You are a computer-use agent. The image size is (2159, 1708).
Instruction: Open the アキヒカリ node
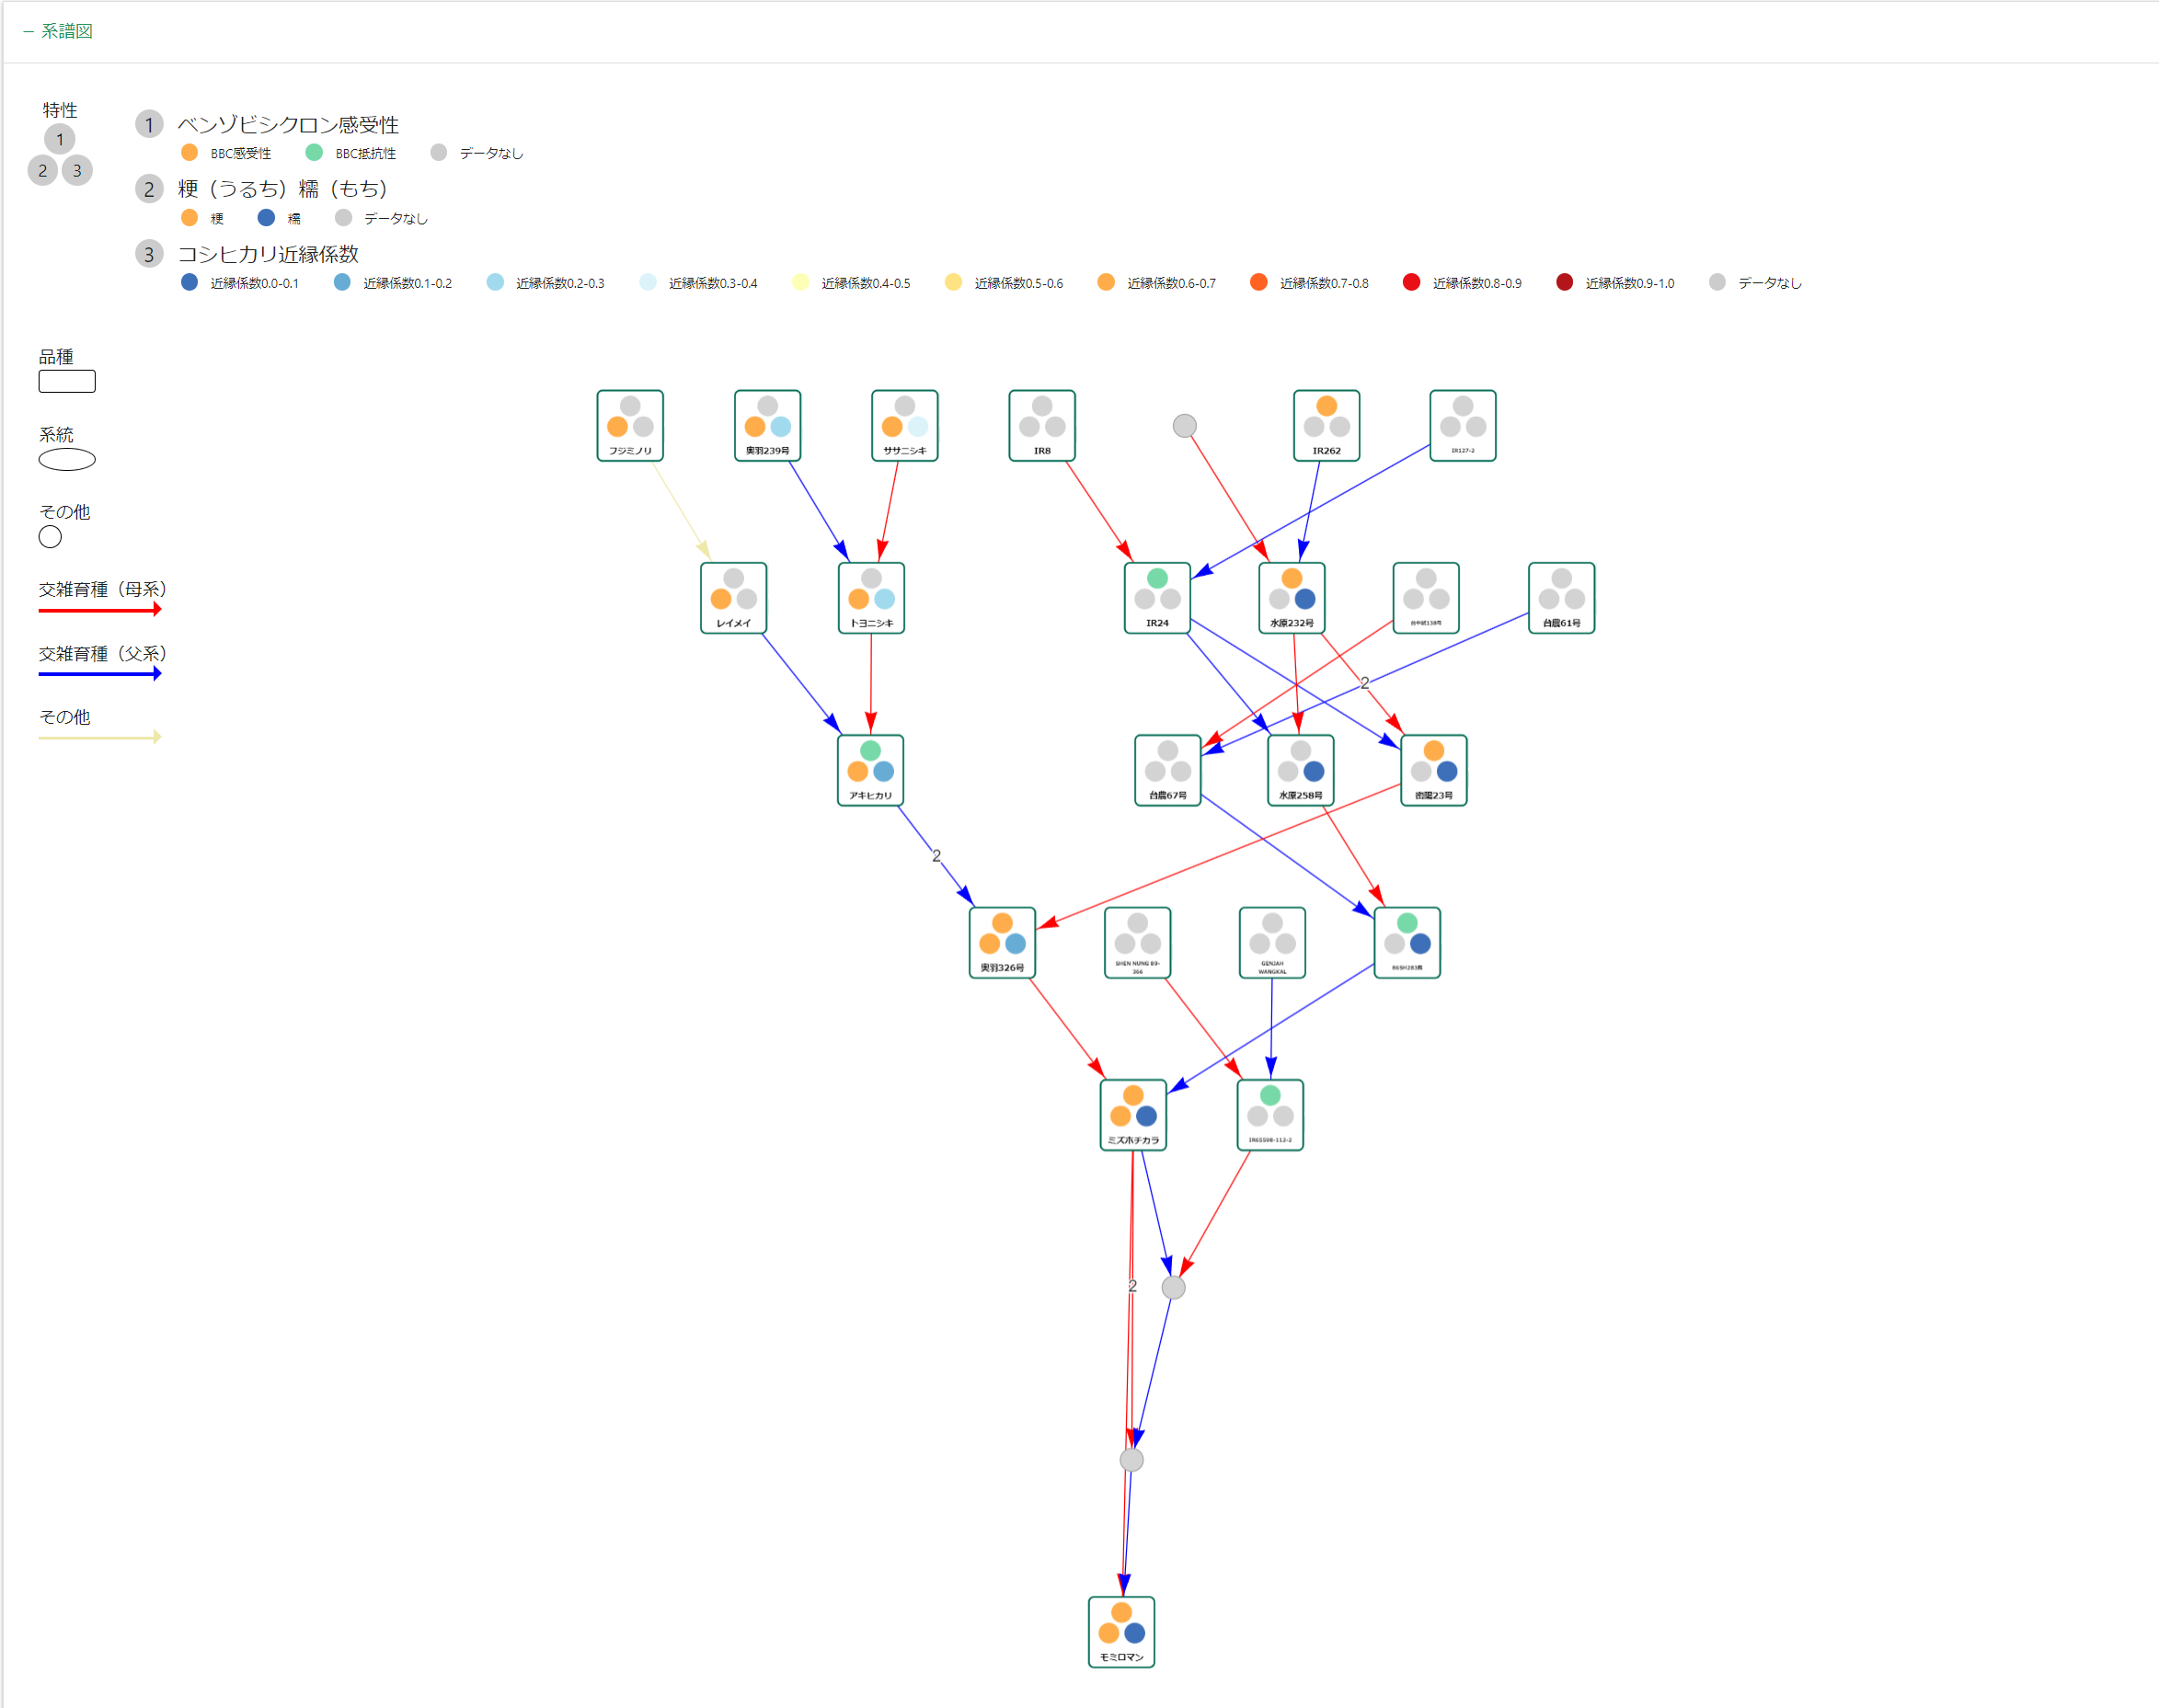870,770
